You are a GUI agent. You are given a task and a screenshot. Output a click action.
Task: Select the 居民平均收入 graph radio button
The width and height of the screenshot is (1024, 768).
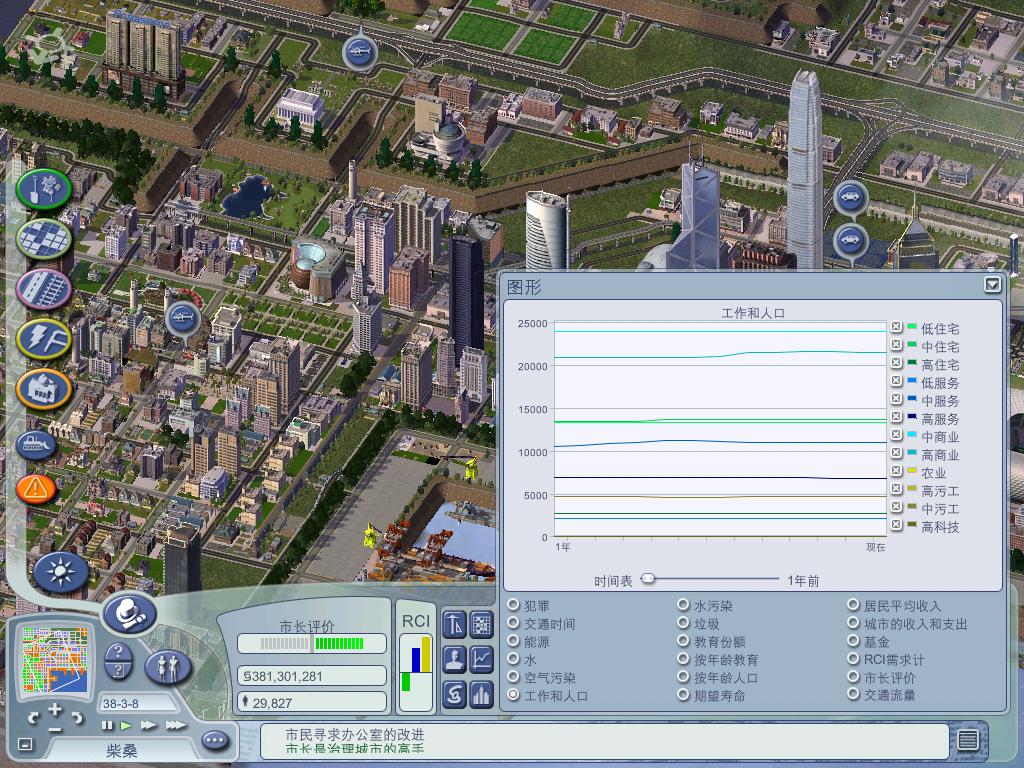click(853, 605)
